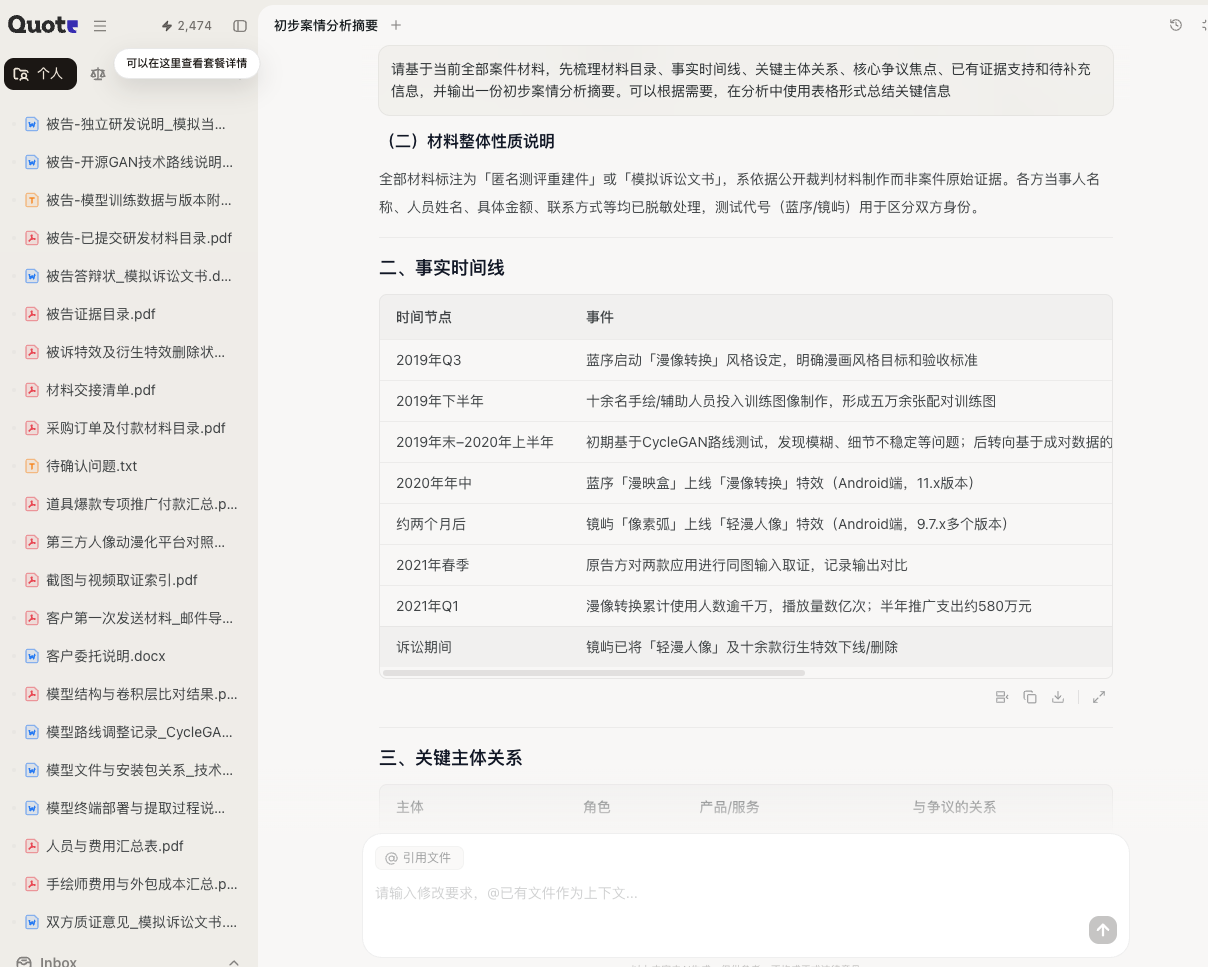The width and height of the screenshot is (1208, 967).
Task: Add a new tab with plus icon
Action: point(396,25)
